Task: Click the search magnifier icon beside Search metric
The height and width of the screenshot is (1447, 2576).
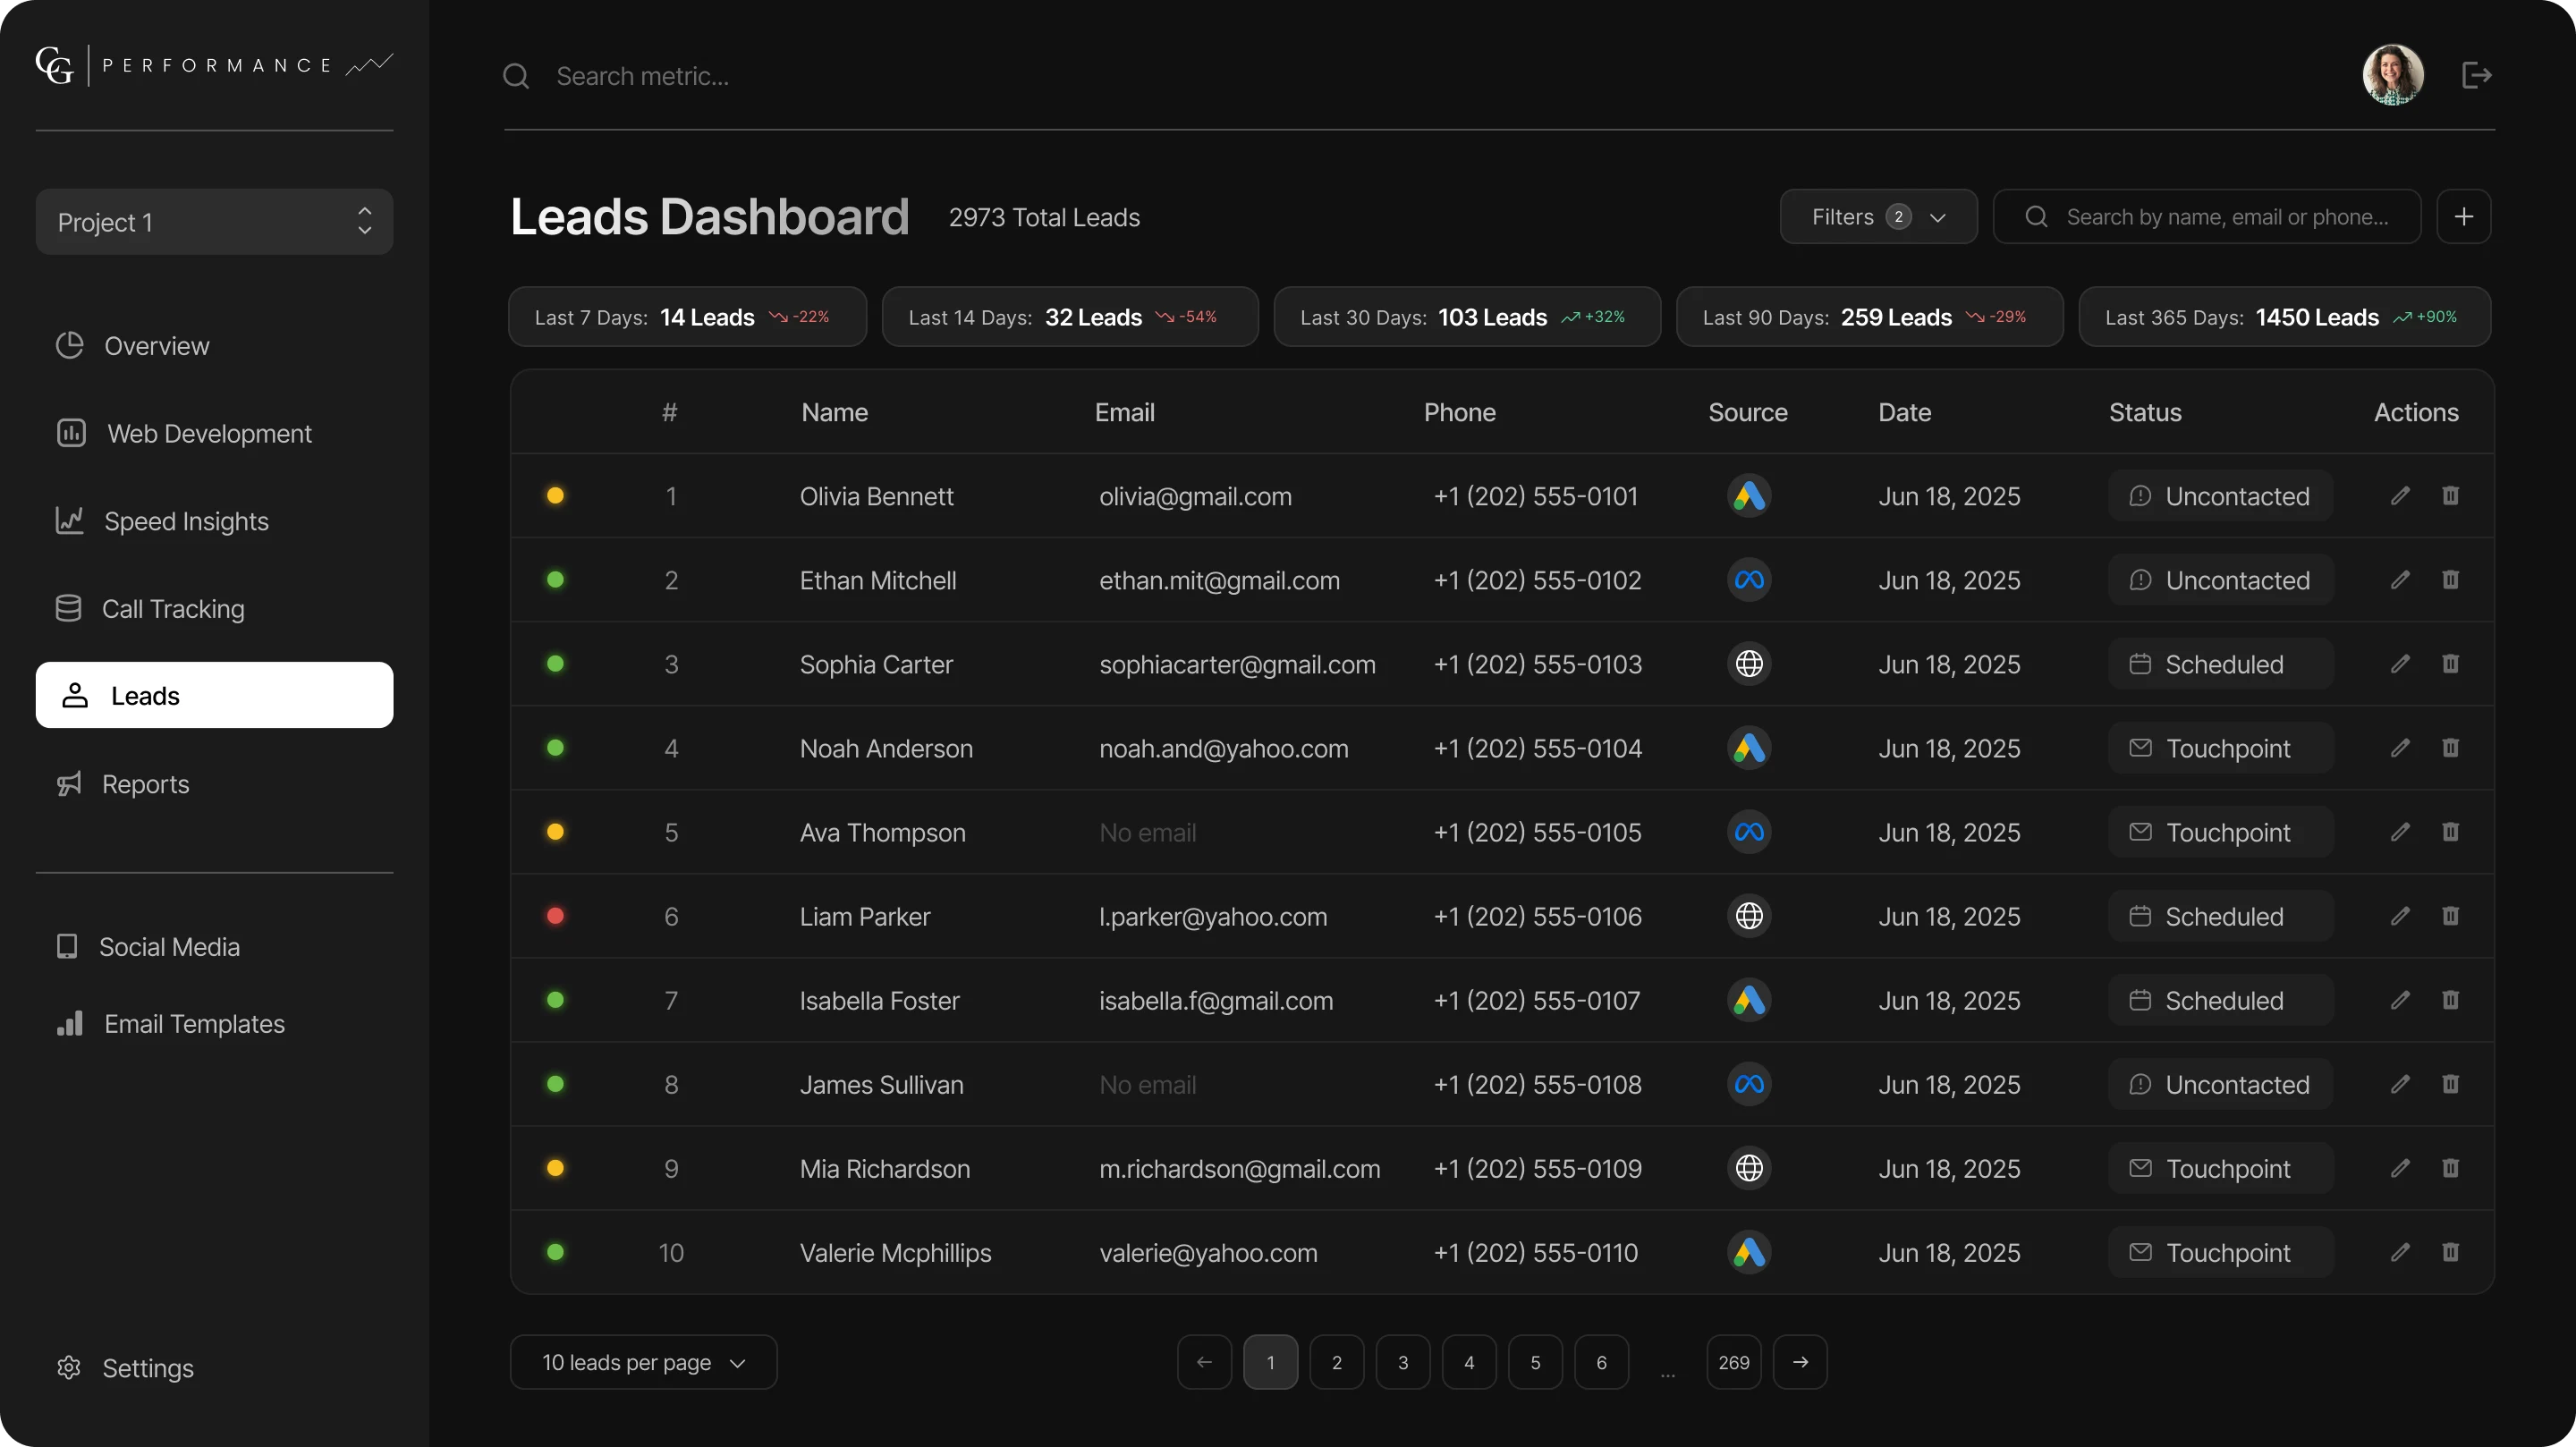Action: point(516,76)
